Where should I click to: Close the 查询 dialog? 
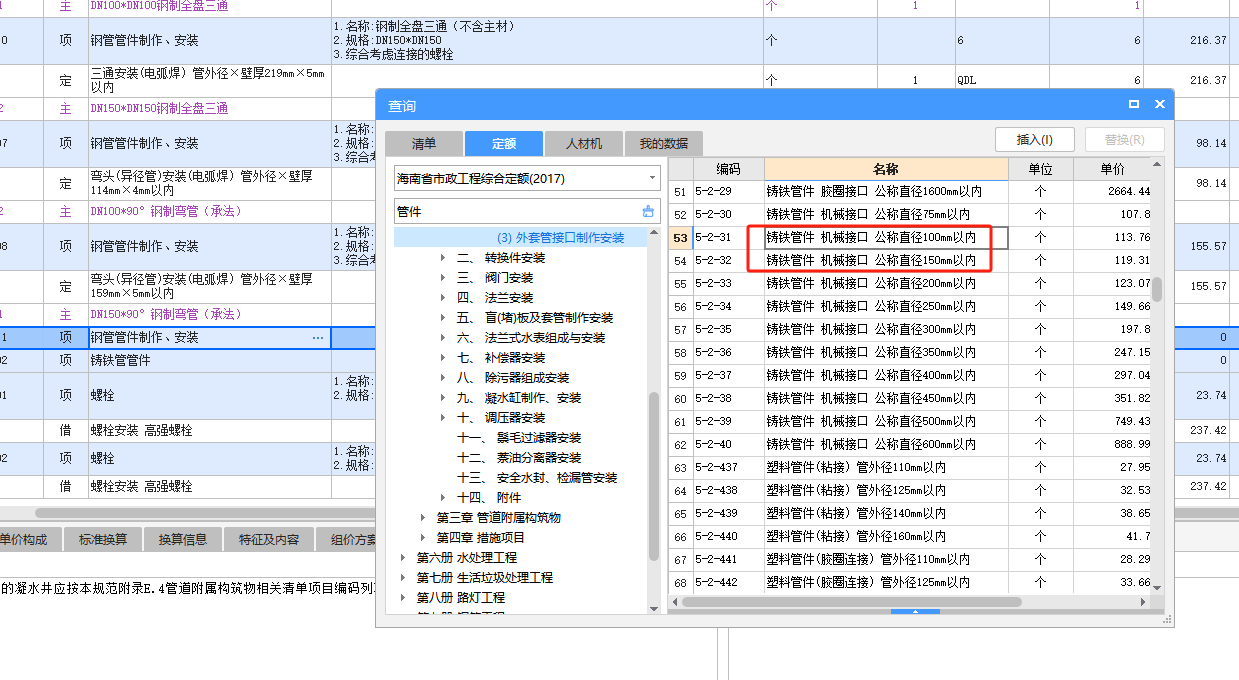click(1160, 104)
